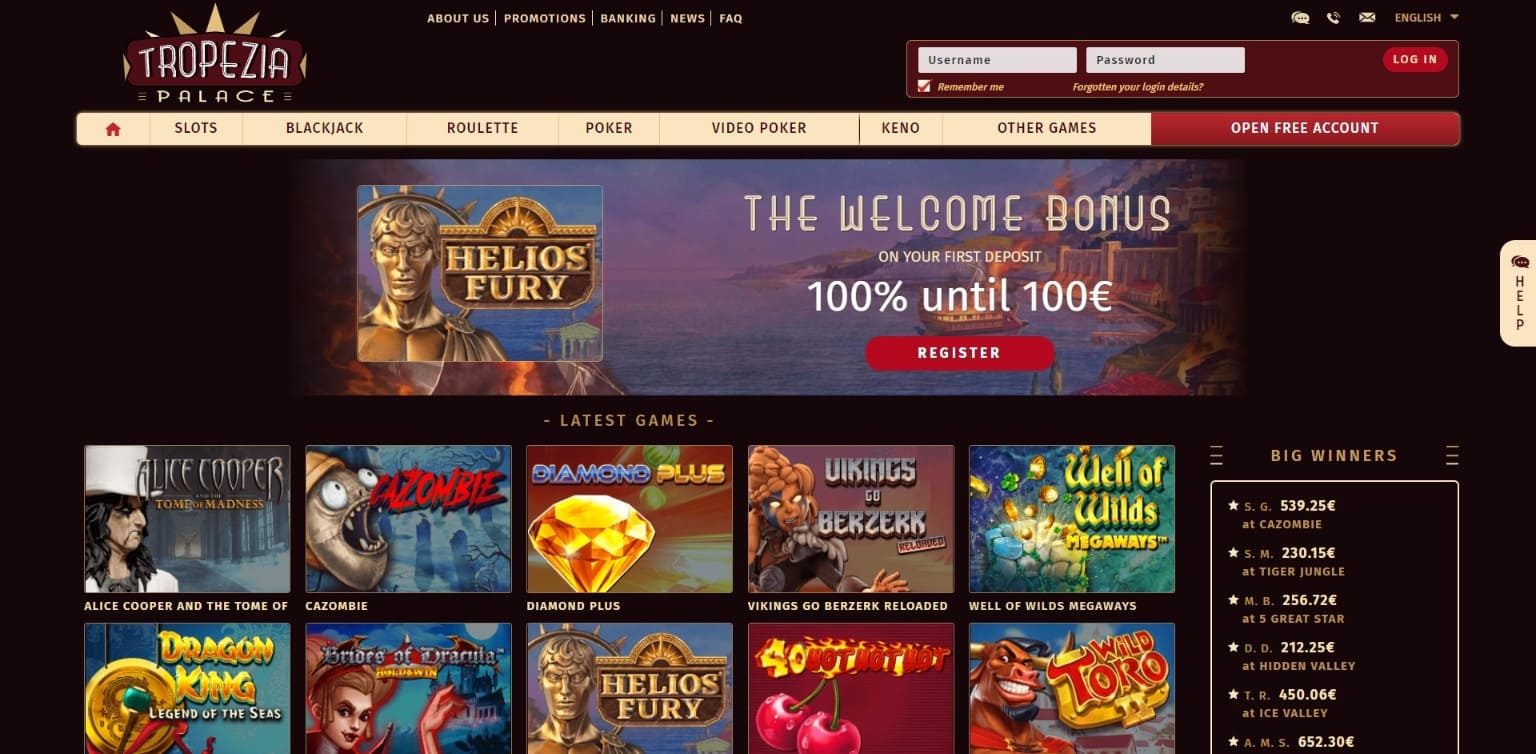Expand the English language dropdown
This screenshot has height=754, width=1536.
point(1427,18)
